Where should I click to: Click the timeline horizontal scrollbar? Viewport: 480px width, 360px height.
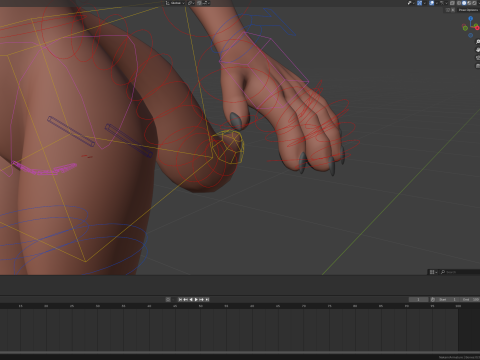point(240,352)
